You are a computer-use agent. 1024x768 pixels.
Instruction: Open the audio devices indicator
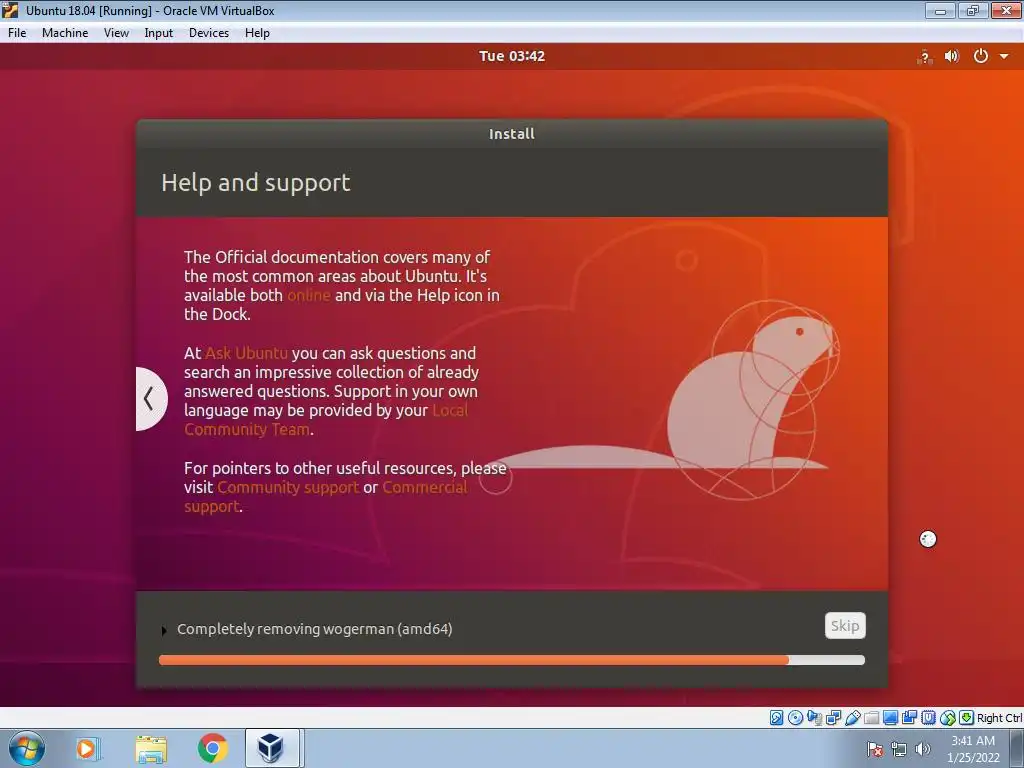[814, 718]
